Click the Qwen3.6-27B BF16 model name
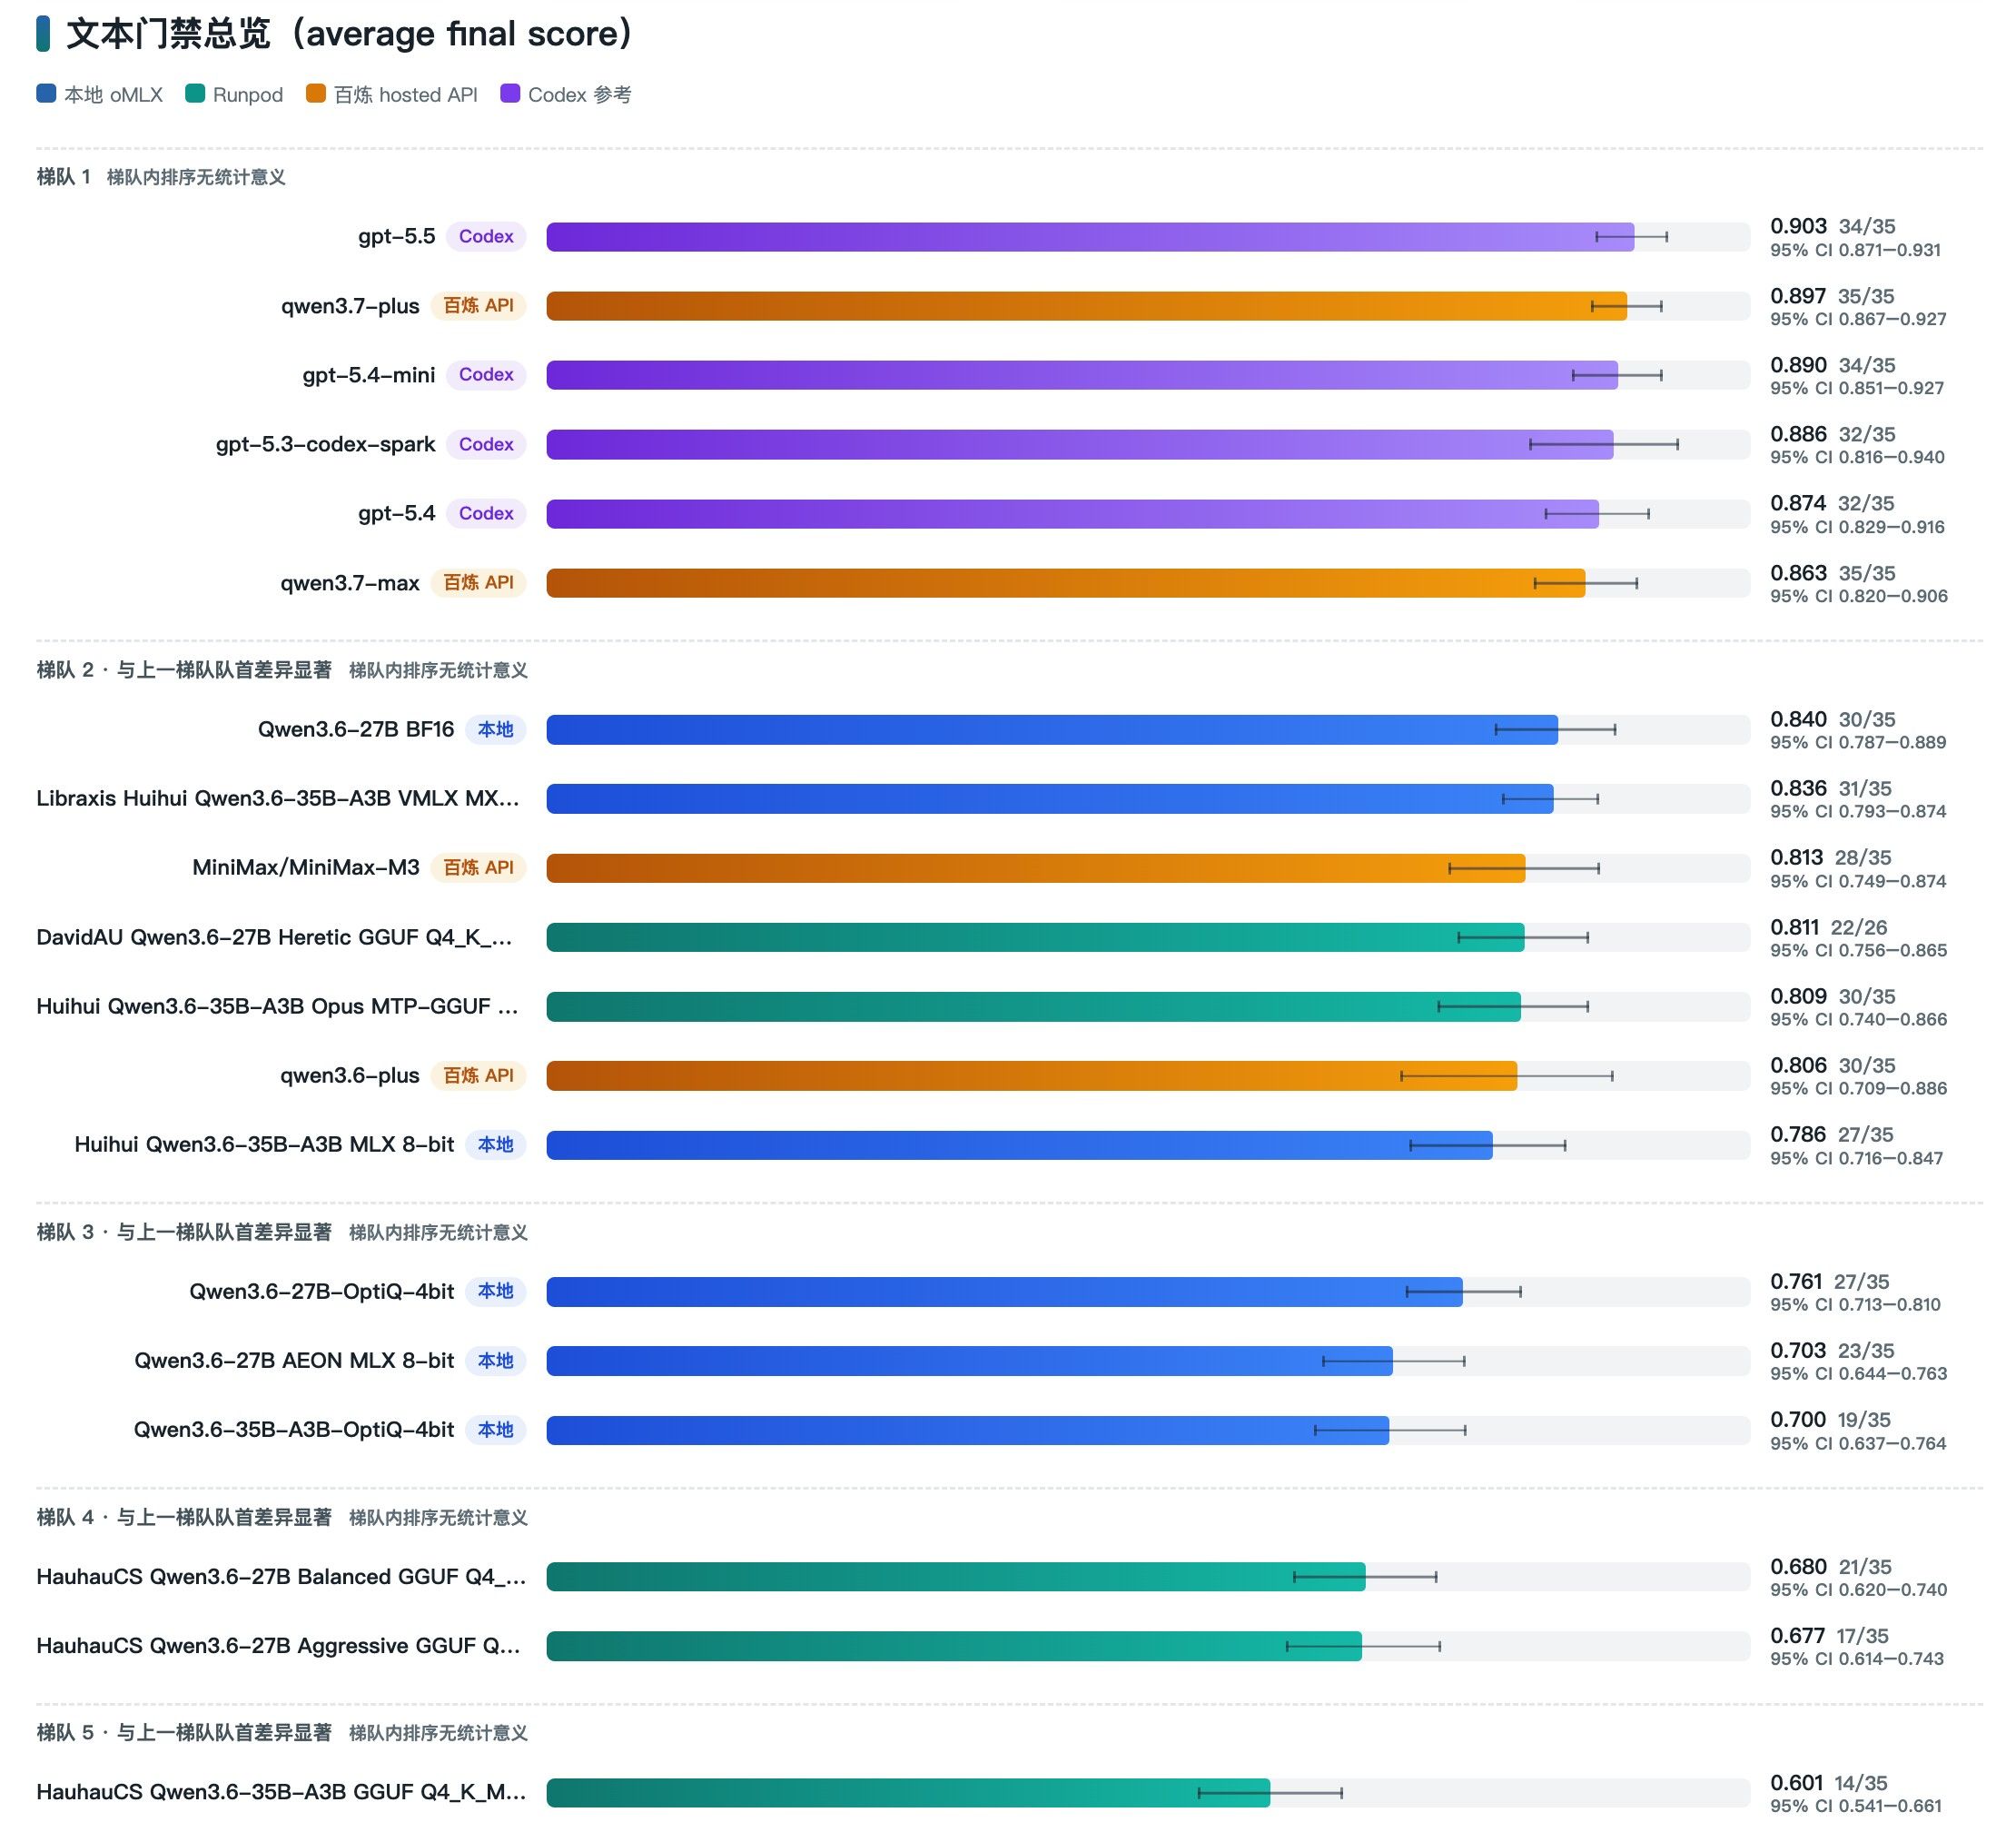The image size is (2016, 1842). pos(356,729)
